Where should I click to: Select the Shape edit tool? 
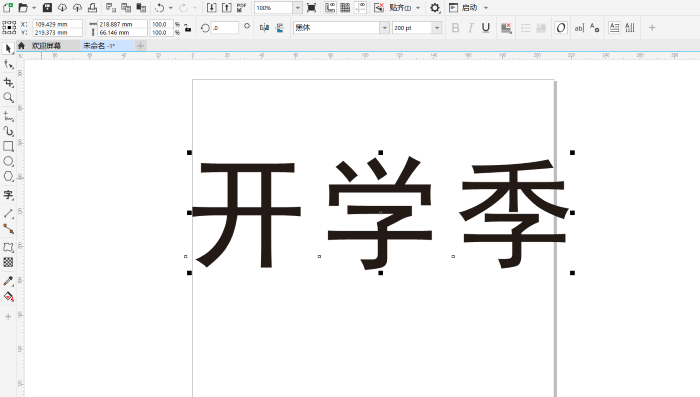[x=8, y=65]
